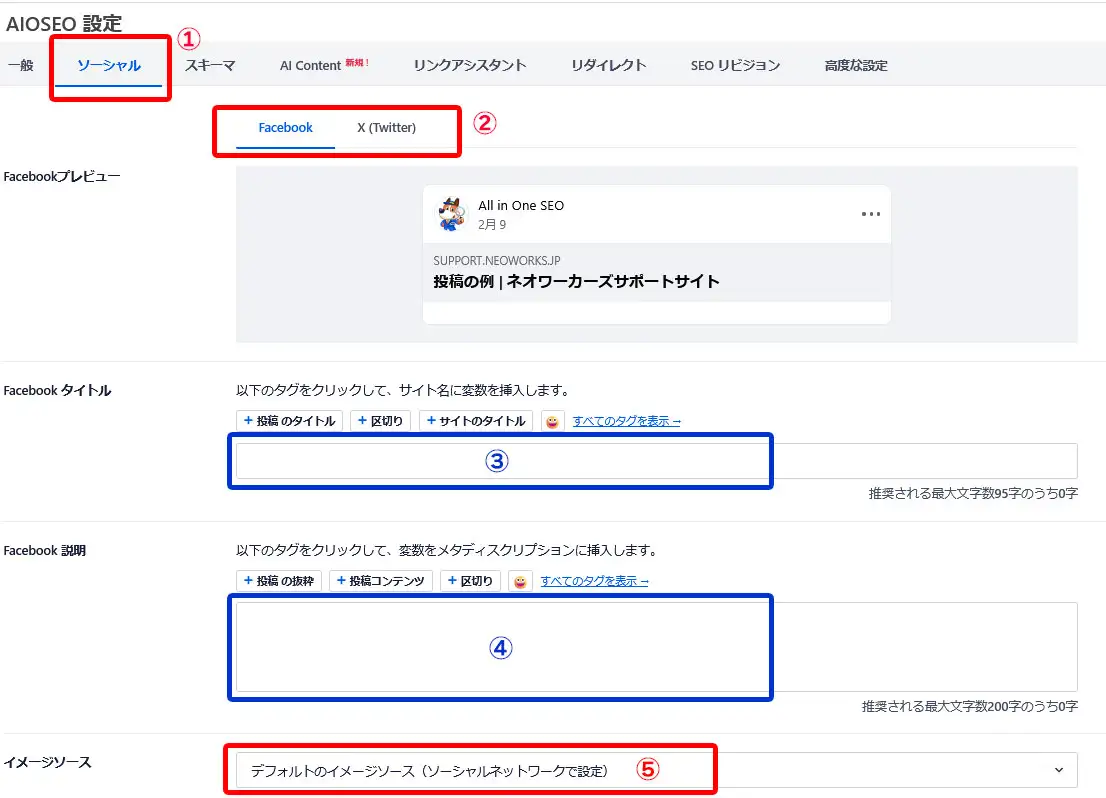Open the emoji picker beside Facebook description tags

click(x=520, y=581)
